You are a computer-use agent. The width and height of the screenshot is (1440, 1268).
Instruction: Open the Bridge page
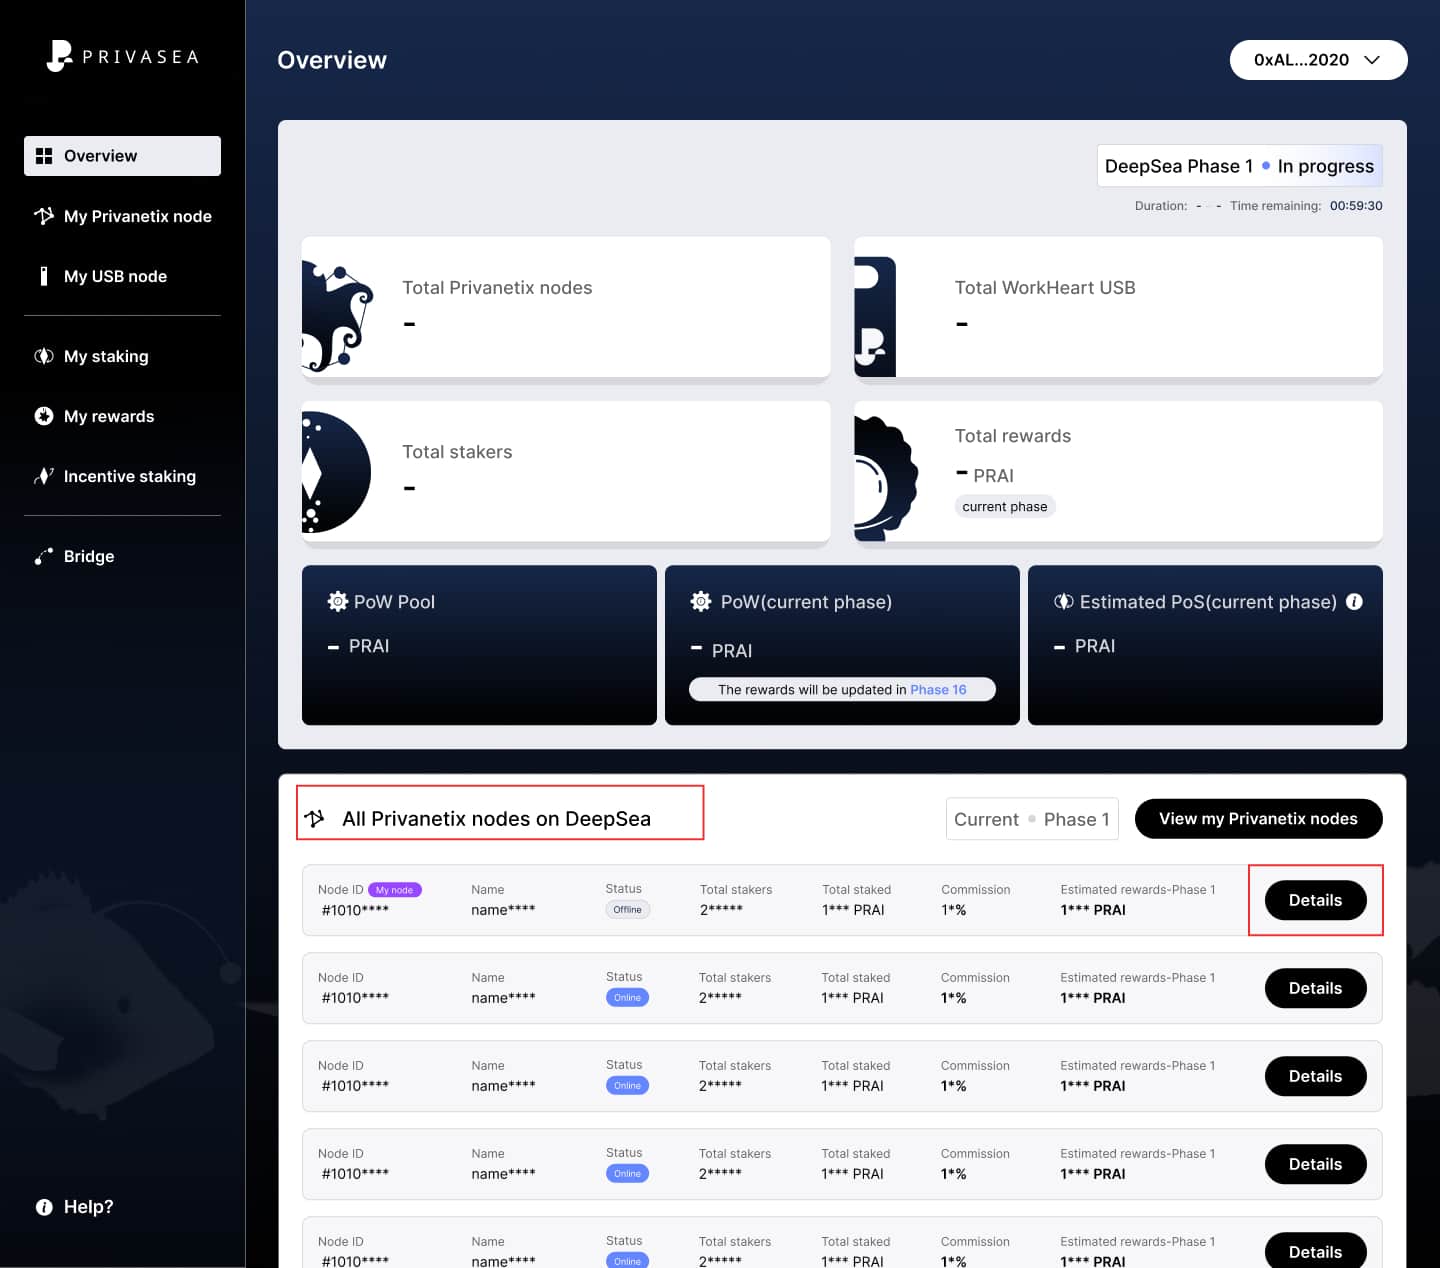pyautogui.click(x=122, y=556)
